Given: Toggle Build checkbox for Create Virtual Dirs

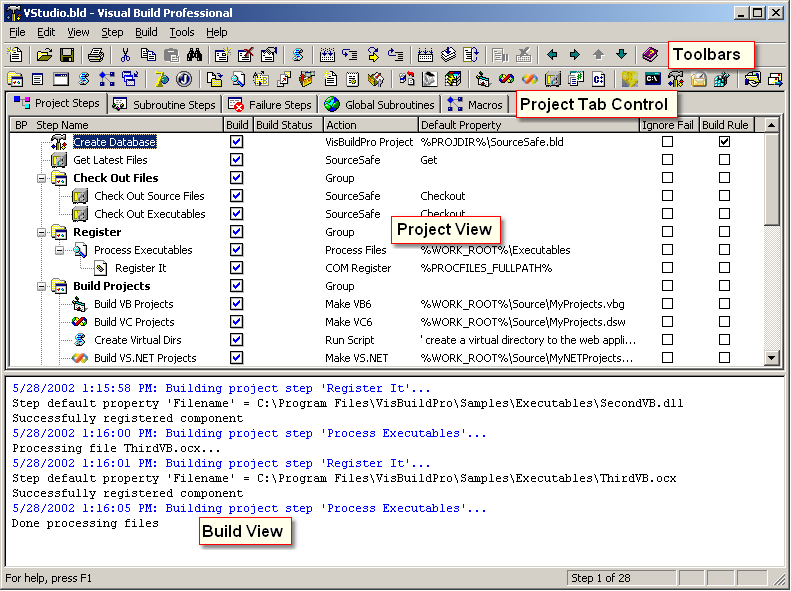Looking at the screenshot, I should coord(236,340).
